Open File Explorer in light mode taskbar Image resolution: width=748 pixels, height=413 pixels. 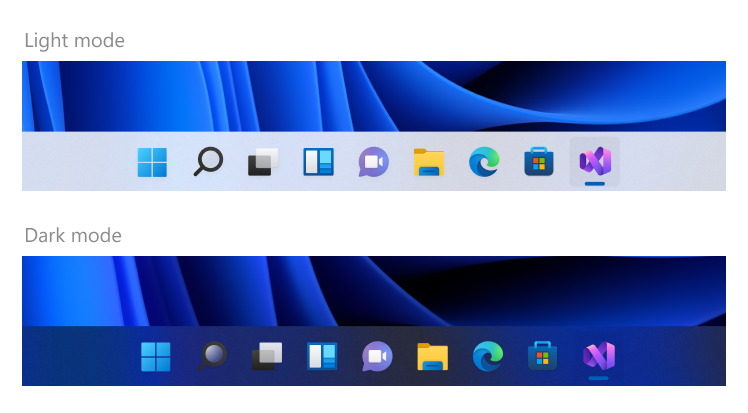(x=429, y=162)
